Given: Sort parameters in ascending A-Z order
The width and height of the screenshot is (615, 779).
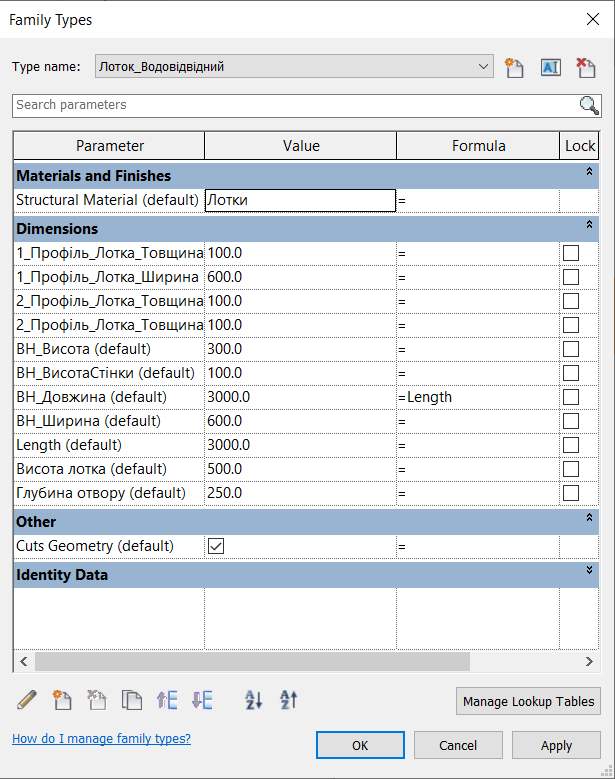Looking at the screenshot, I should tap(254, 700).
